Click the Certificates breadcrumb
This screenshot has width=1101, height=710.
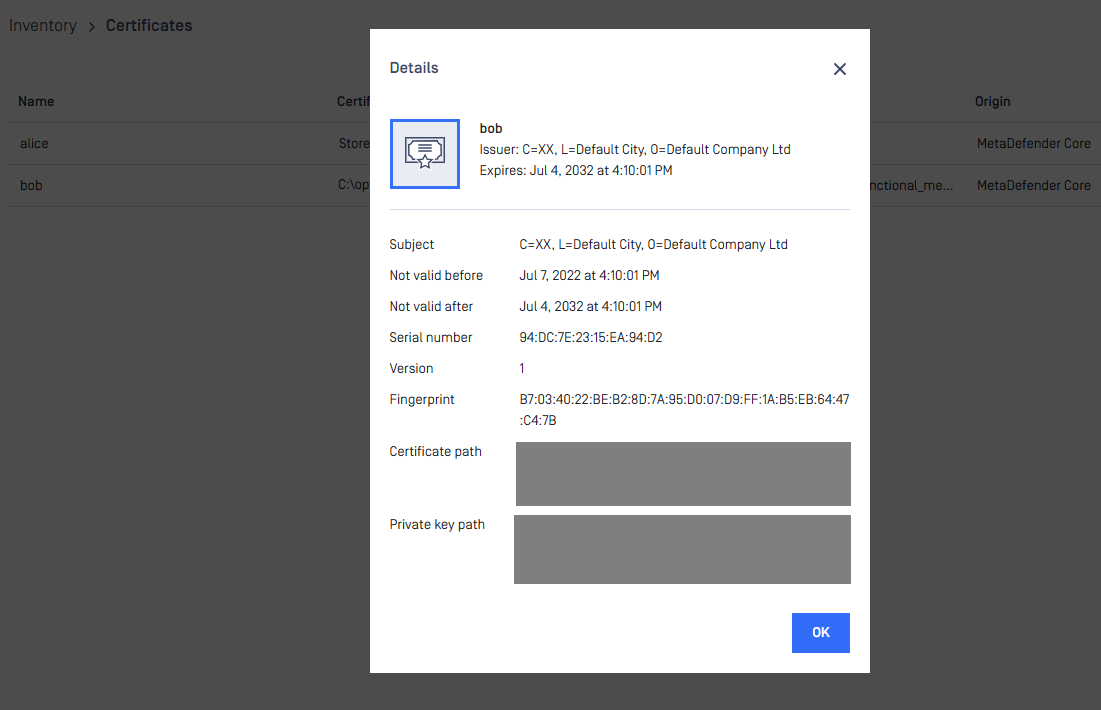pyautogui.click(x=149, y=26)
